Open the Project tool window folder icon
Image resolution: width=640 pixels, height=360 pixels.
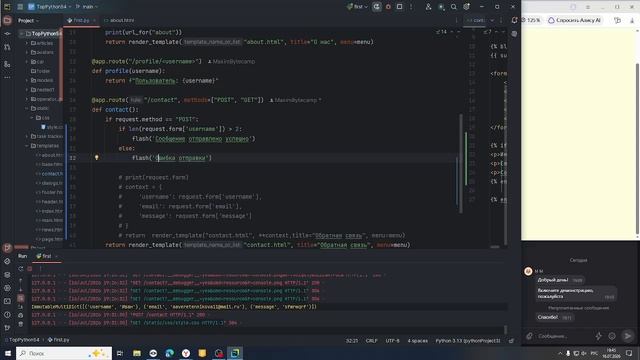[x=7, y=20]
